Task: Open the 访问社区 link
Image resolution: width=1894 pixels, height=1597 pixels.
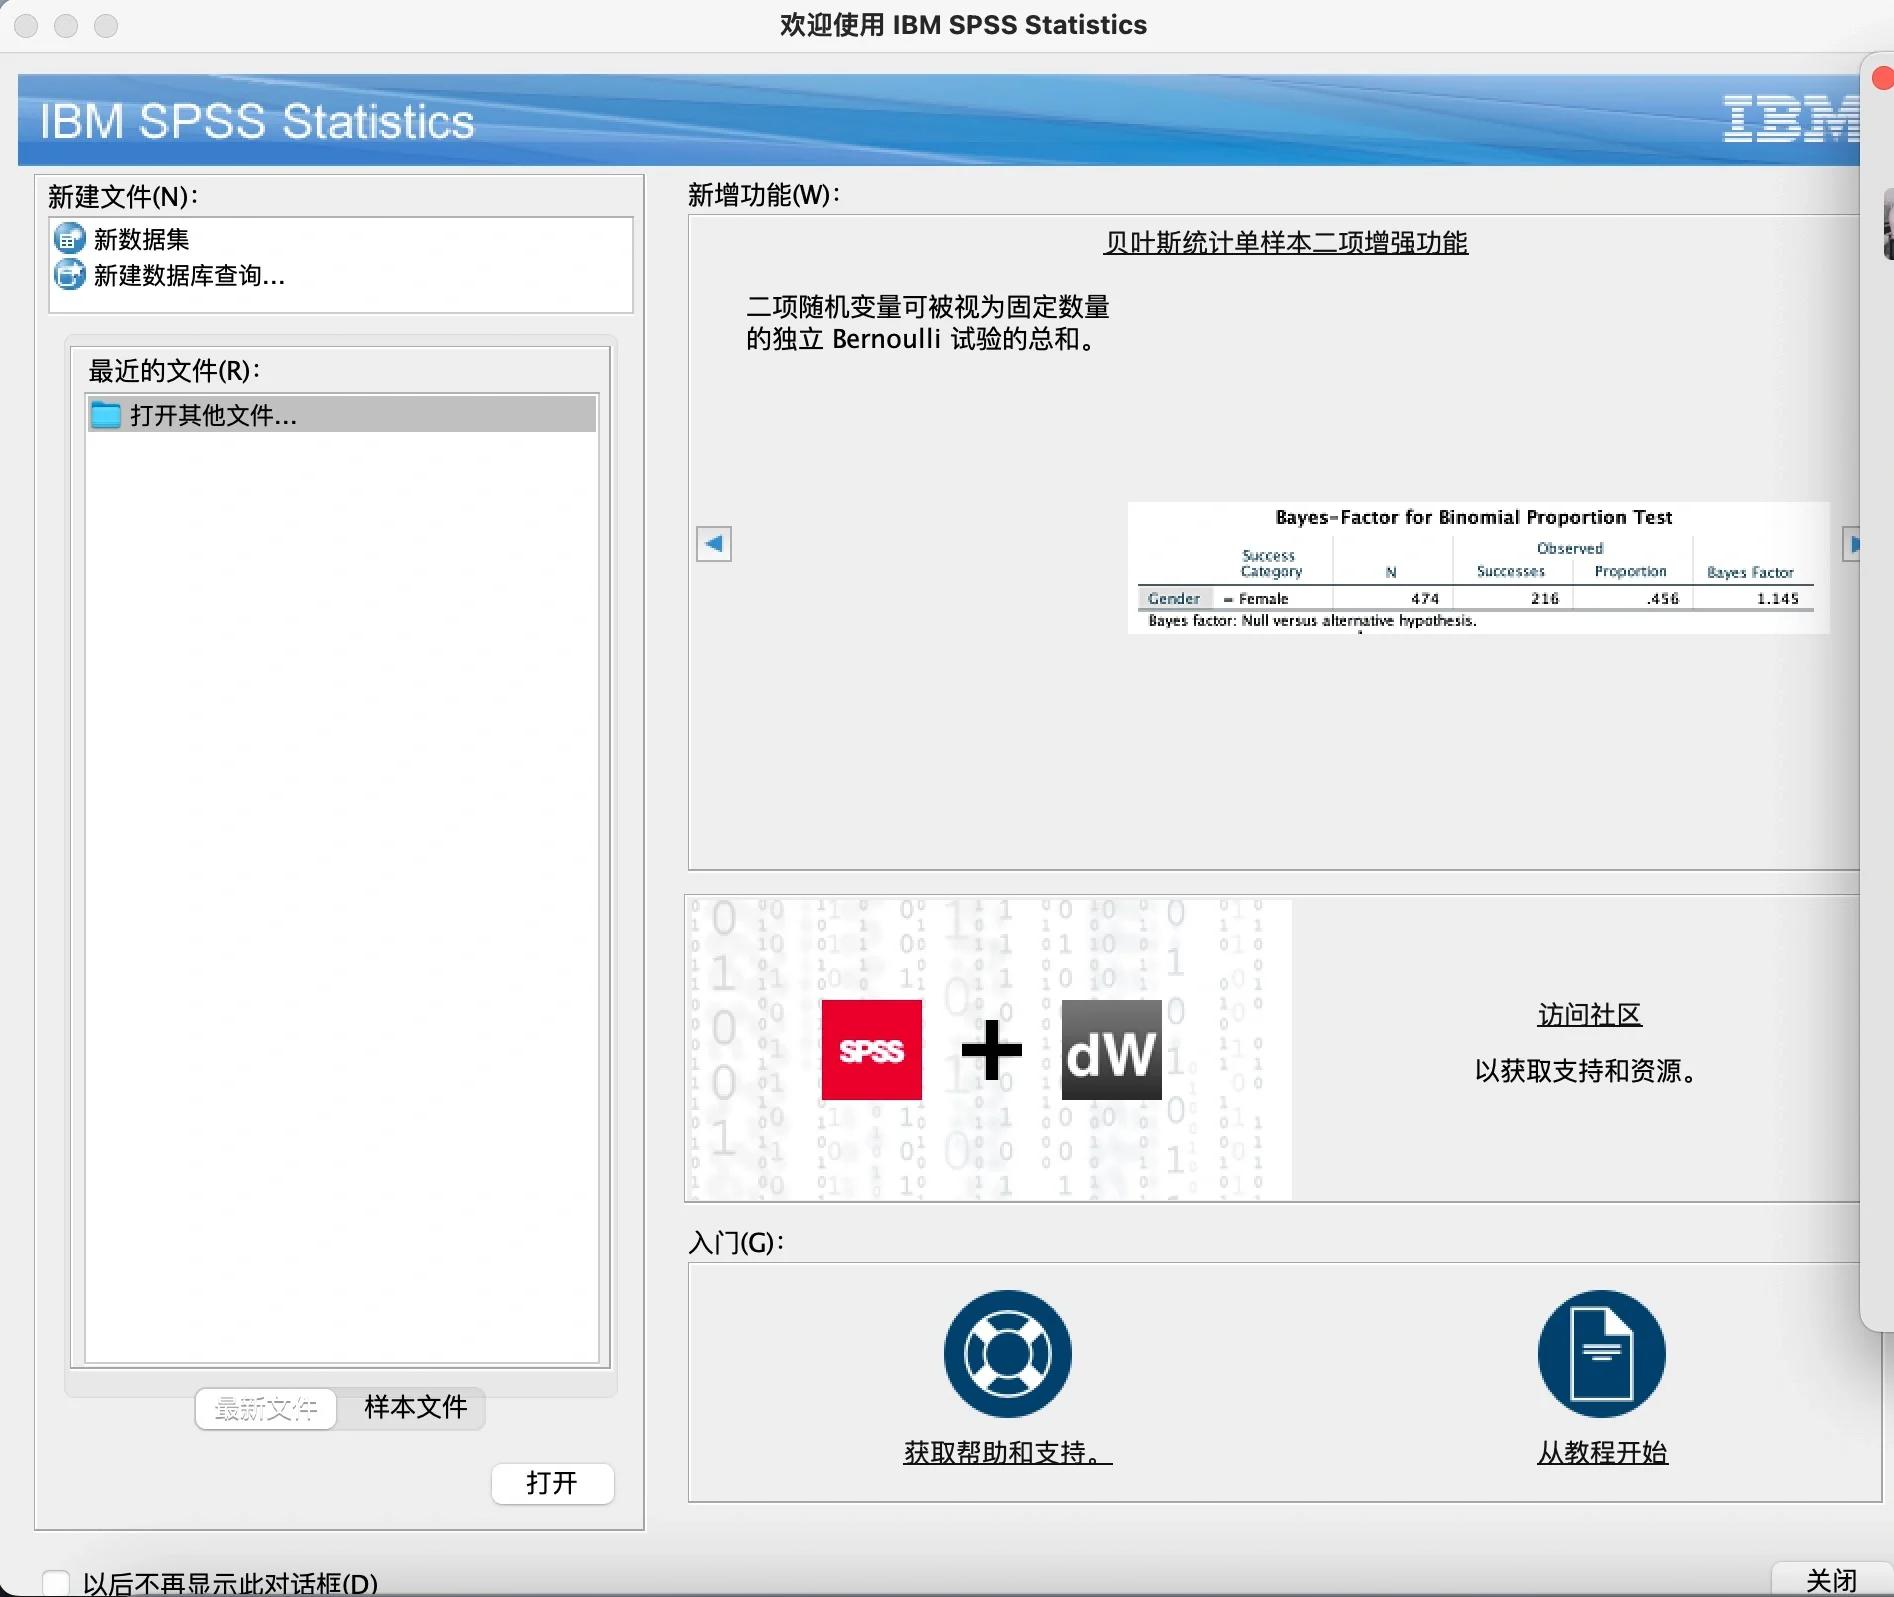Action: [1589, 1015]
